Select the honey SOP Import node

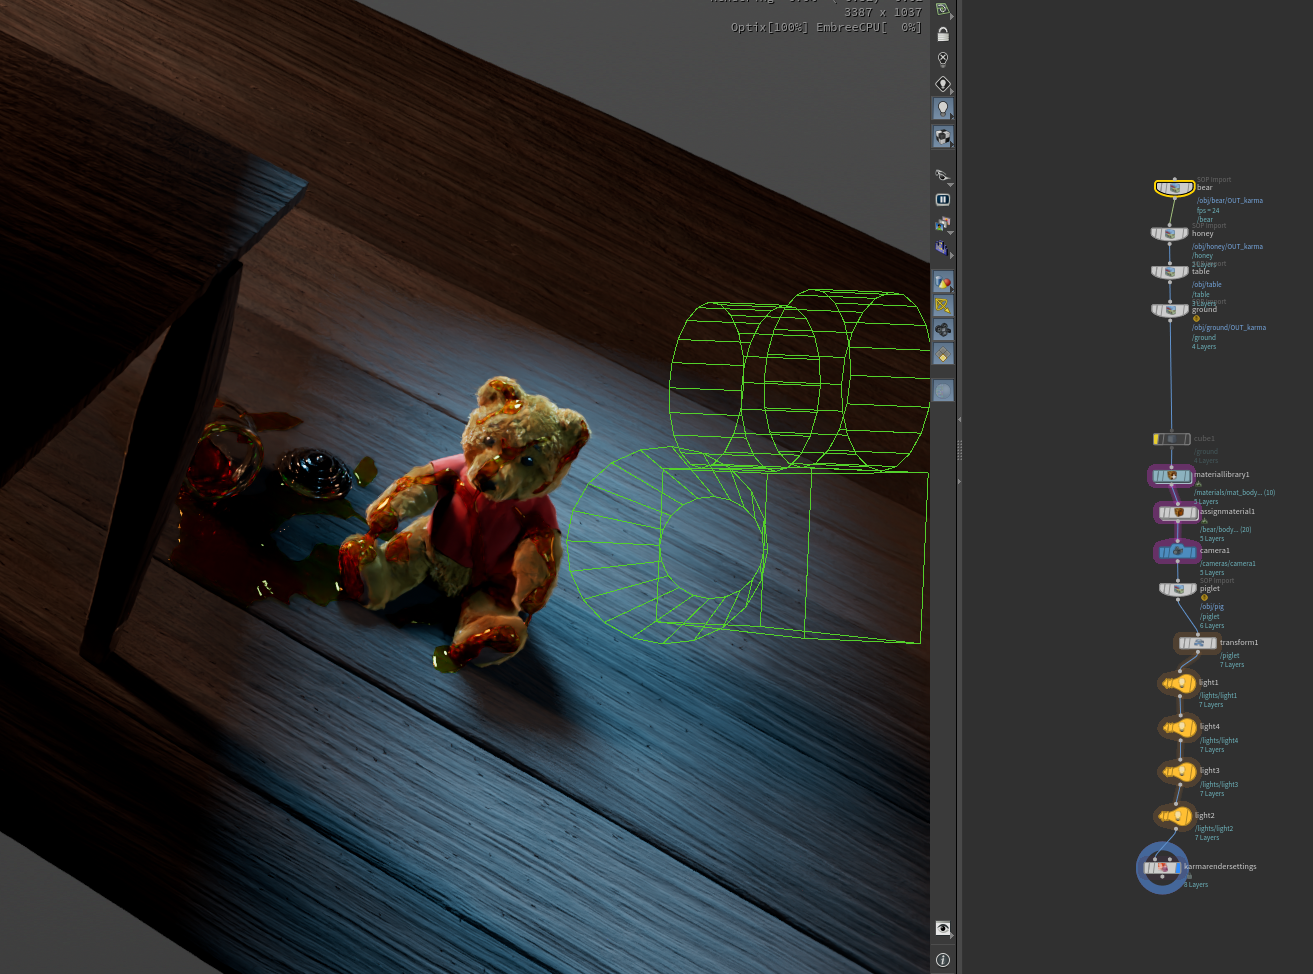[1170, 234]
